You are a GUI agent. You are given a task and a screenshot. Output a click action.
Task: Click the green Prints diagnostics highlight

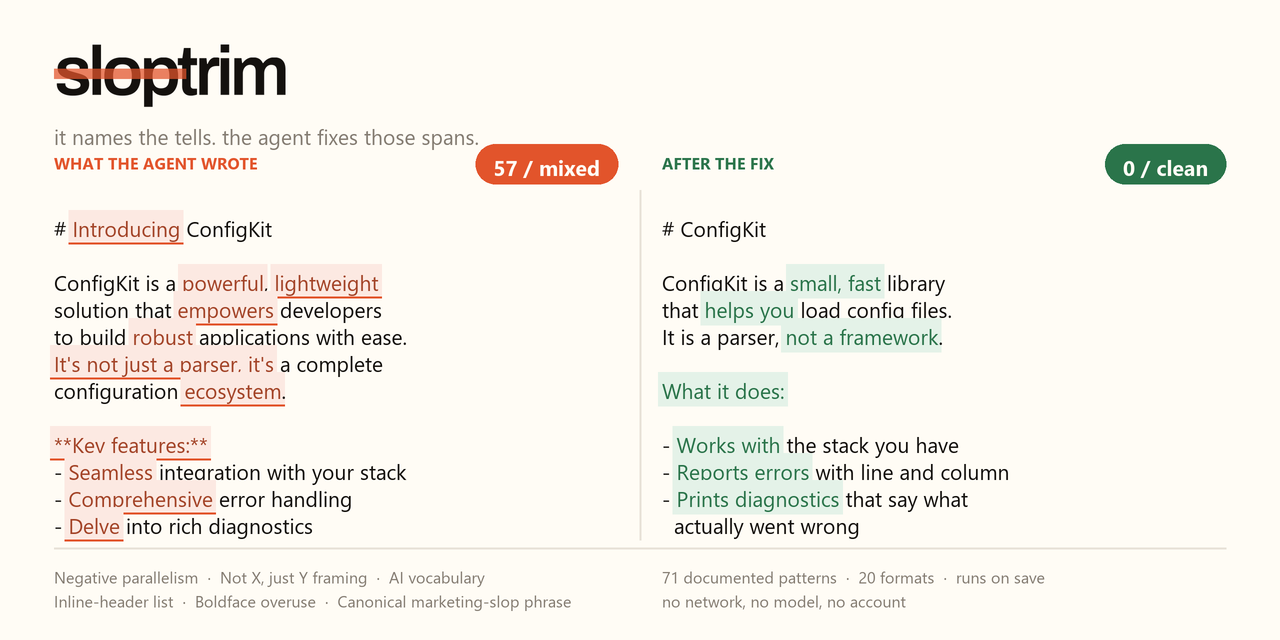[758, 500]
